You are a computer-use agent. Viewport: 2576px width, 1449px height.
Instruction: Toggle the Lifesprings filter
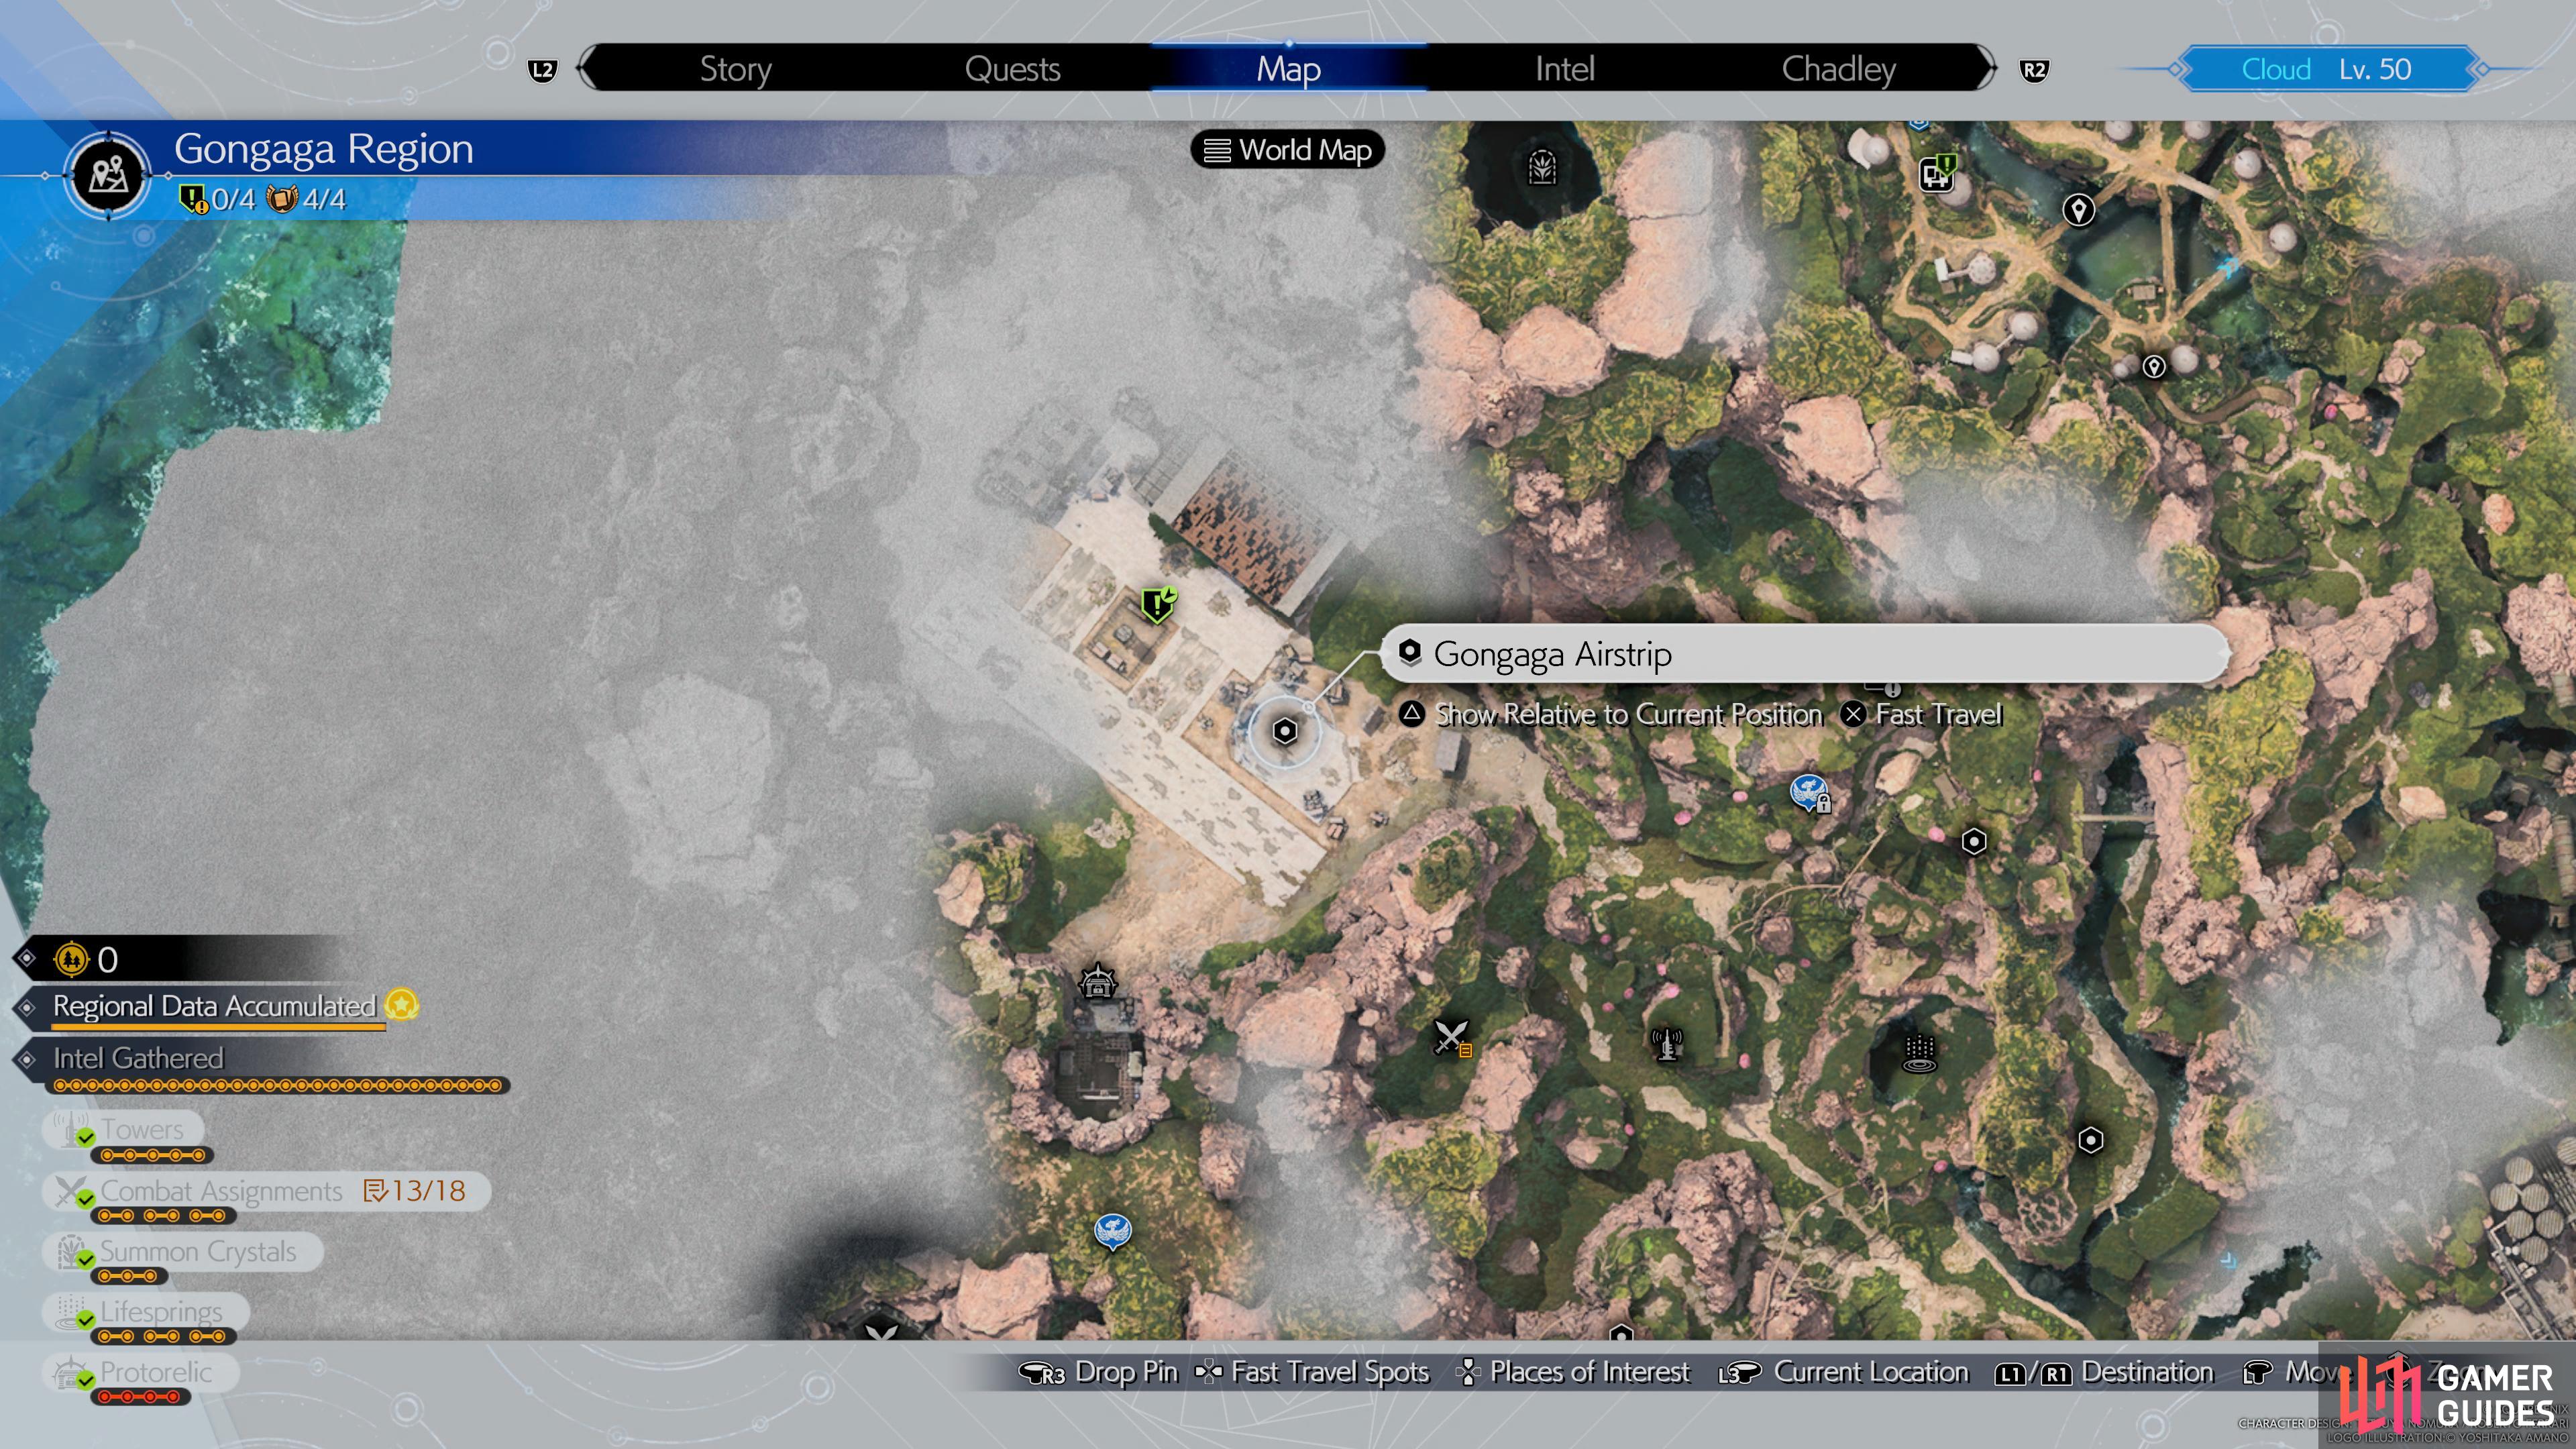(x=145, y=1312)
